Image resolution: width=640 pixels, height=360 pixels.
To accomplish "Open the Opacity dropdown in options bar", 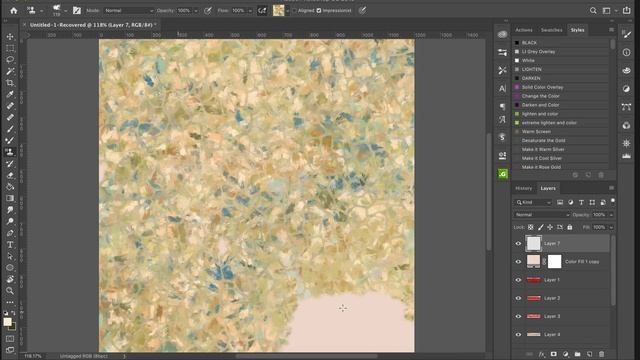I will [x=196, y=11].
